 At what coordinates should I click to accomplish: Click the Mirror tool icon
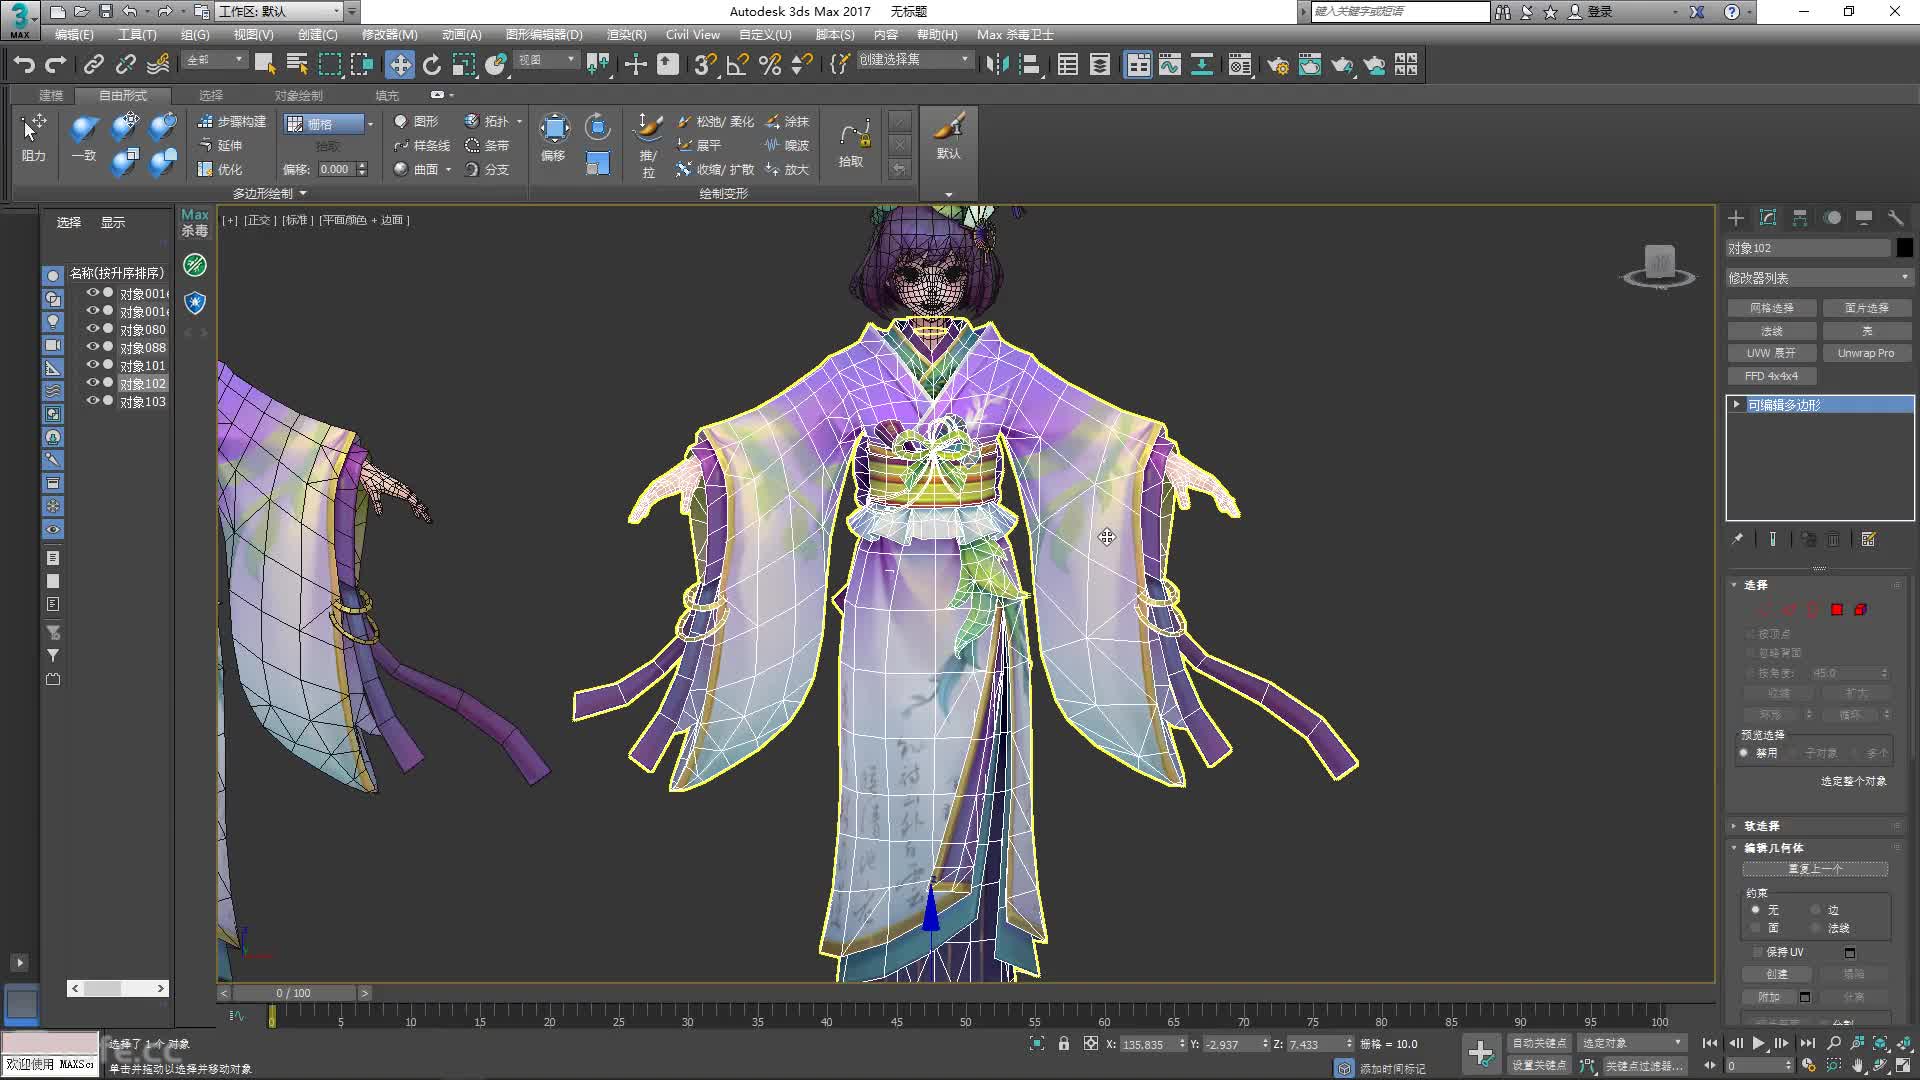click(x=997, y=65)
